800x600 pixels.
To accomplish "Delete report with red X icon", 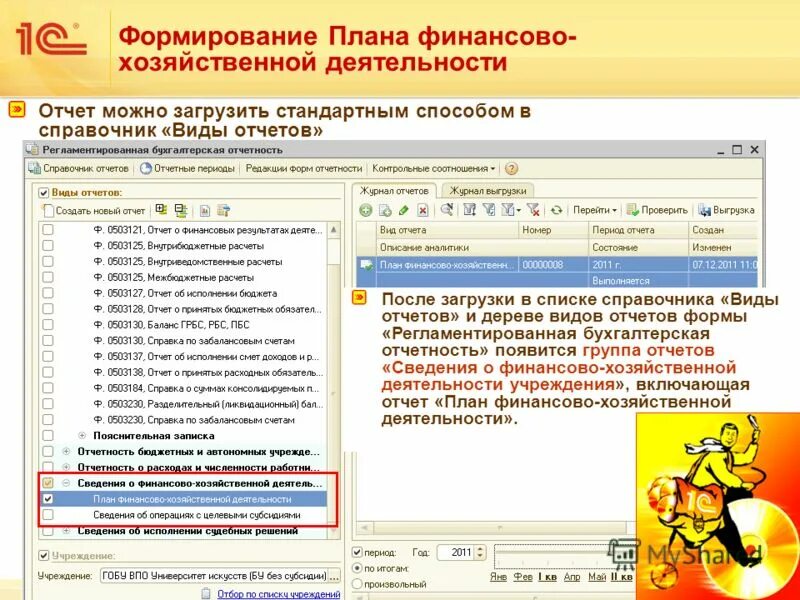I will click(422, 210).
